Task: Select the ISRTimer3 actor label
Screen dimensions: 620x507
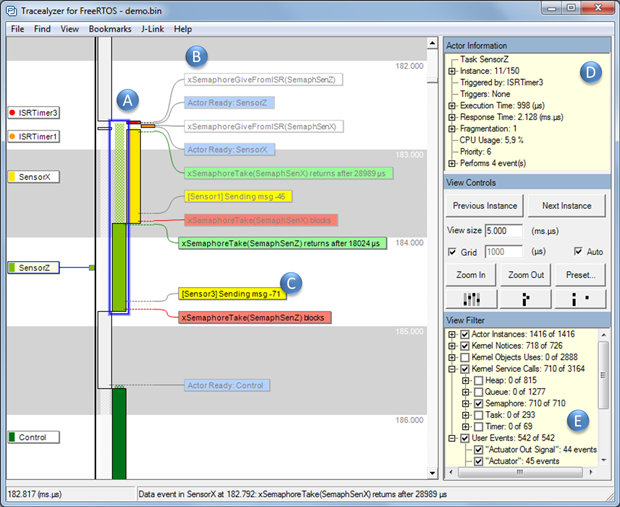Action: pyautogui.click(x=34, y=113)
